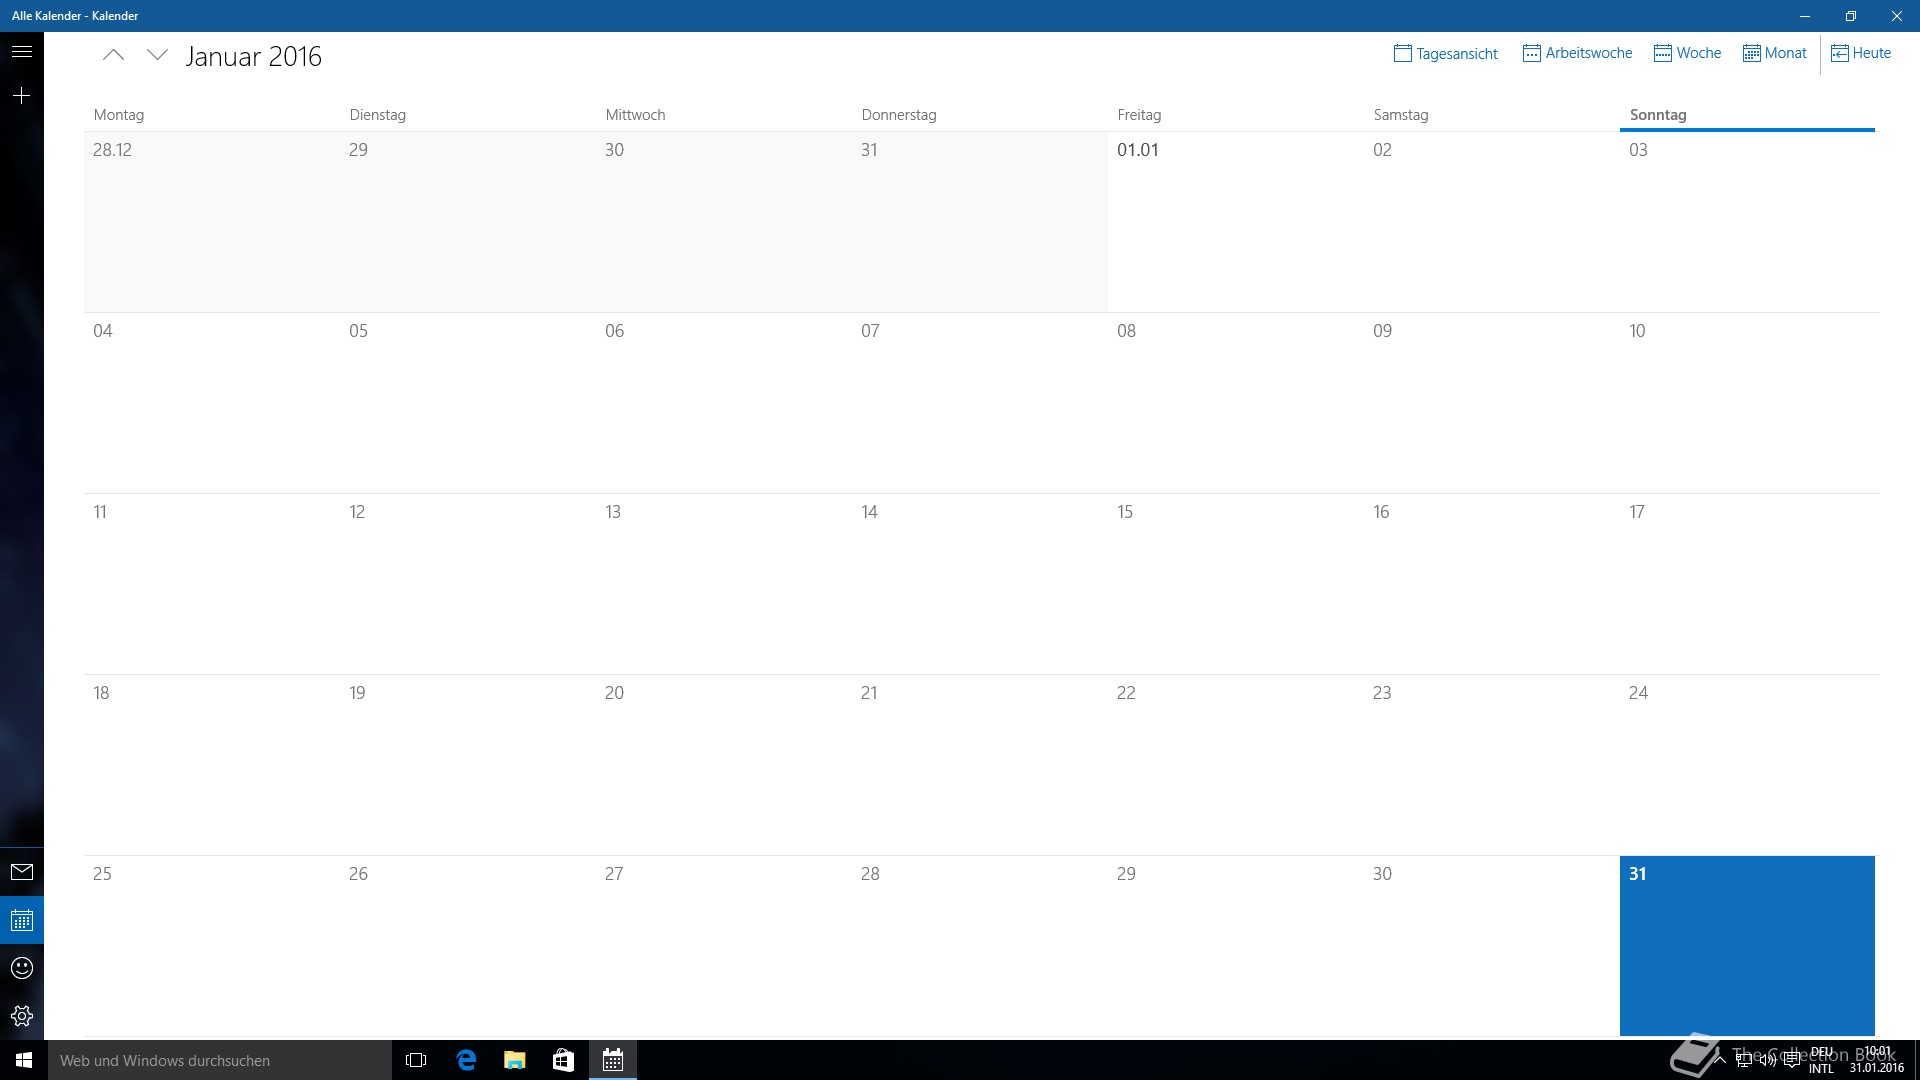
Task: Select day 08 in the calendar
Action: coord(1236,403)
